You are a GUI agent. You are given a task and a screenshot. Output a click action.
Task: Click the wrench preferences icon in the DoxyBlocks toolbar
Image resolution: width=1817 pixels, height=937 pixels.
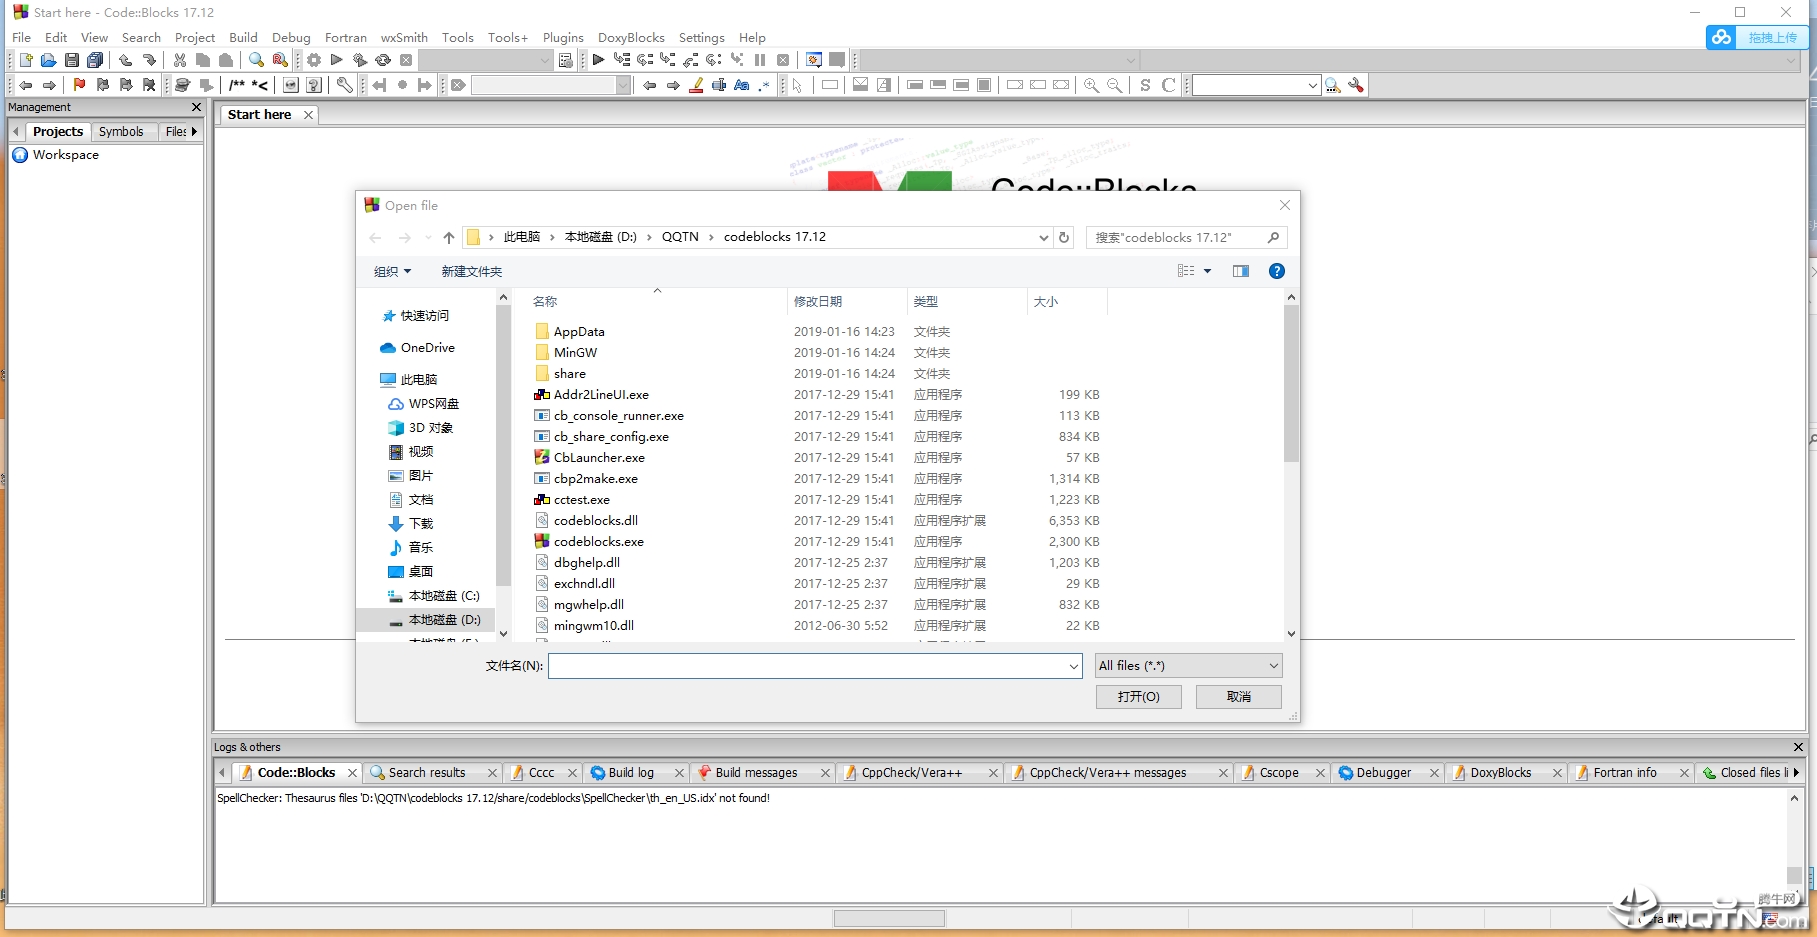point(345,85)
